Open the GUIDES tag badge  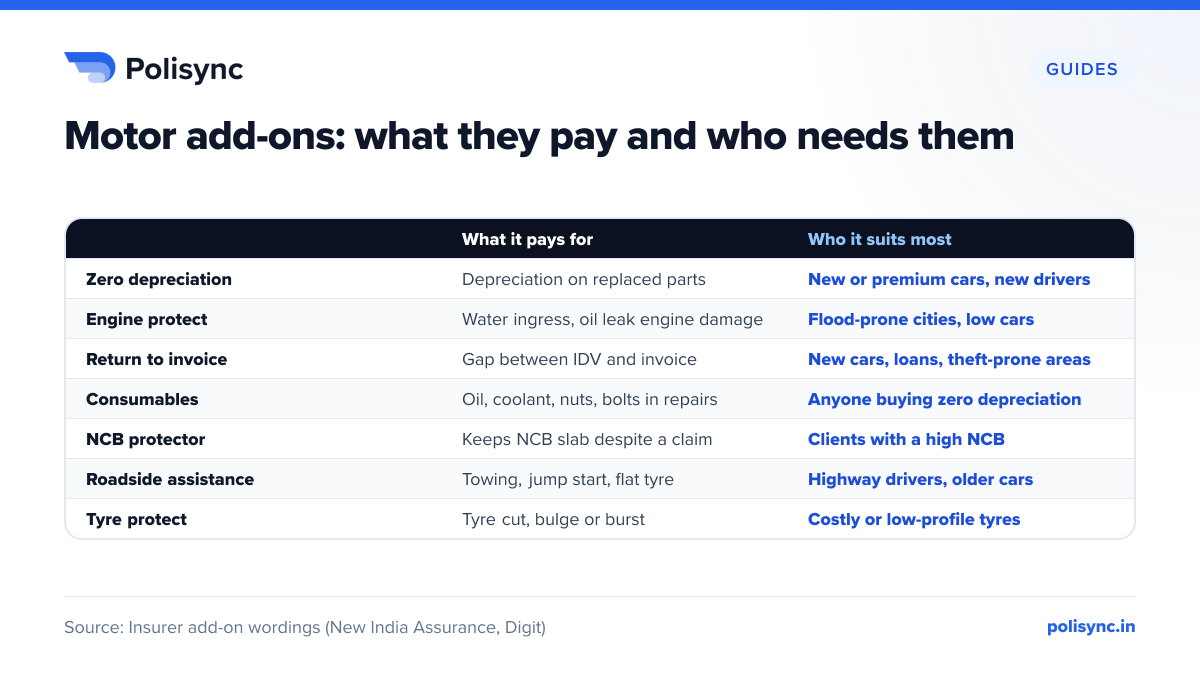coord(1082,70)
